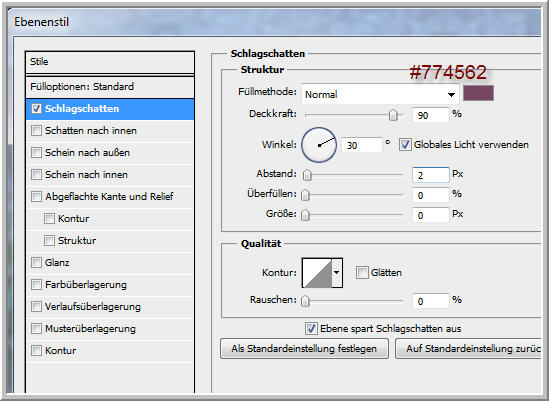Image resolution: width=549 pixels, height=401 pixels.
Task: Enable the Verlaufsüberlagerung checkbox
Action: point(36,307)
